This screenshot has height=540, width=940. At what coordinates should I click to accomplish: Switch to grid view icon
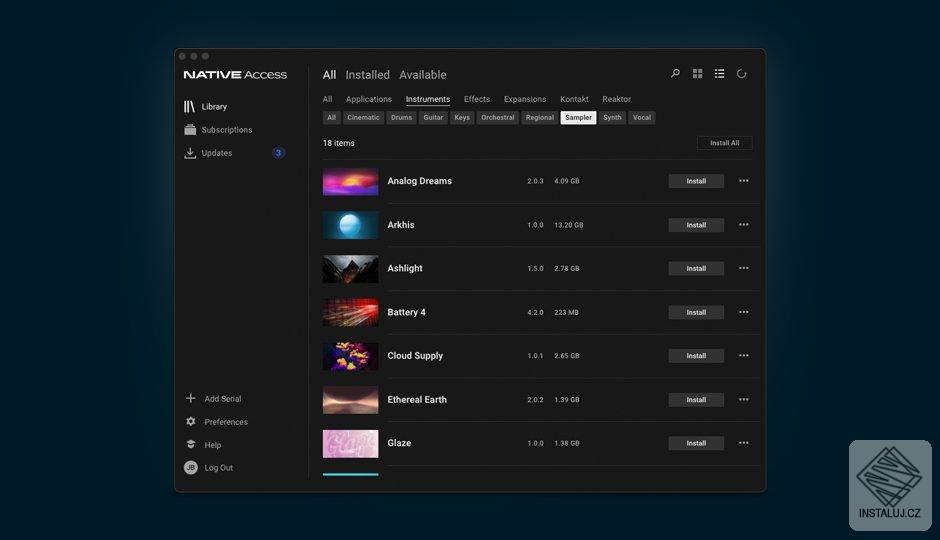click(697, 74)
